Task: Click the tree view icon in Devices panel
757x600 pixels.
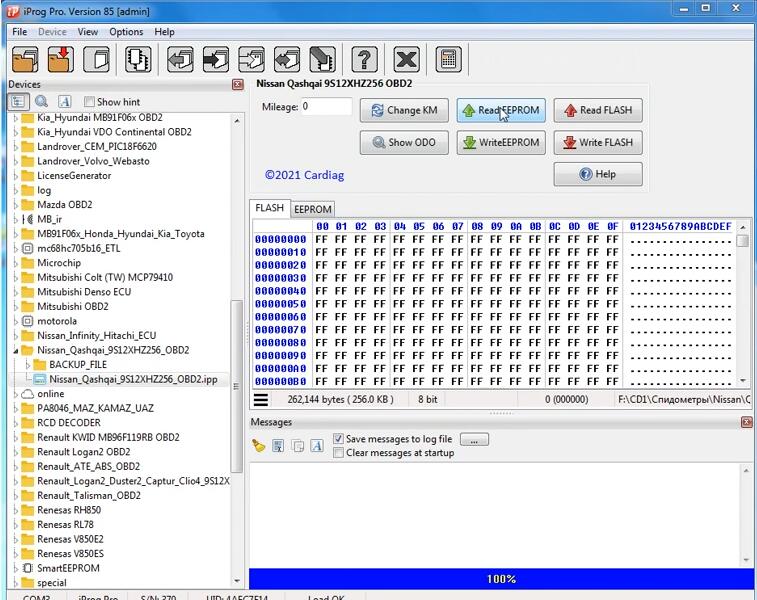Action: pyautogui.click(x=18, y=101)
